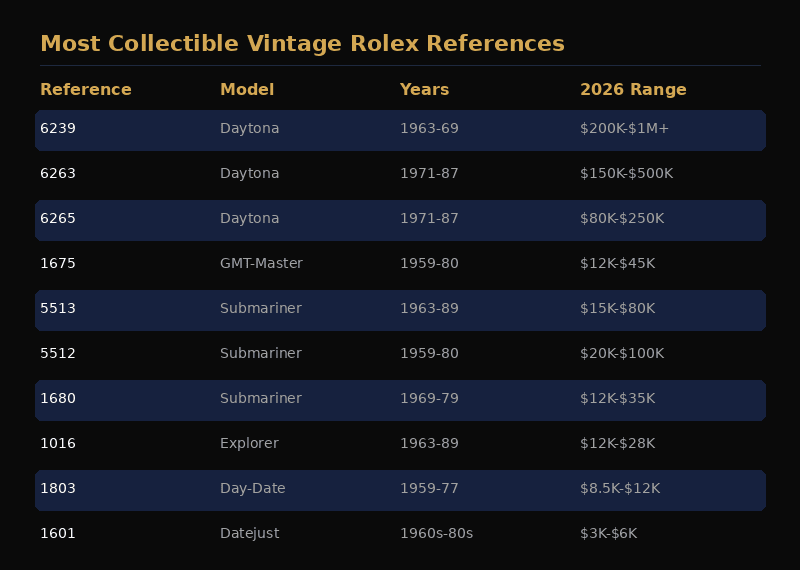Click the 1959-77 years cell
The image size is (800, 570).
(429, 488)
